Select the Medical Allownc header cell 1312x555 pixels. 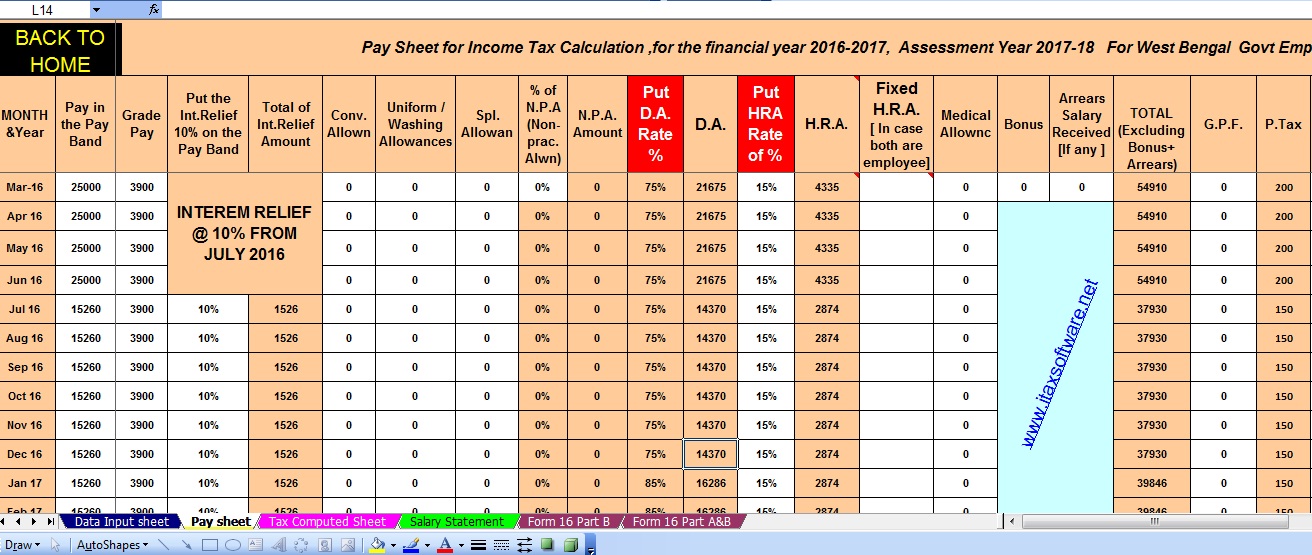point(965,124)
